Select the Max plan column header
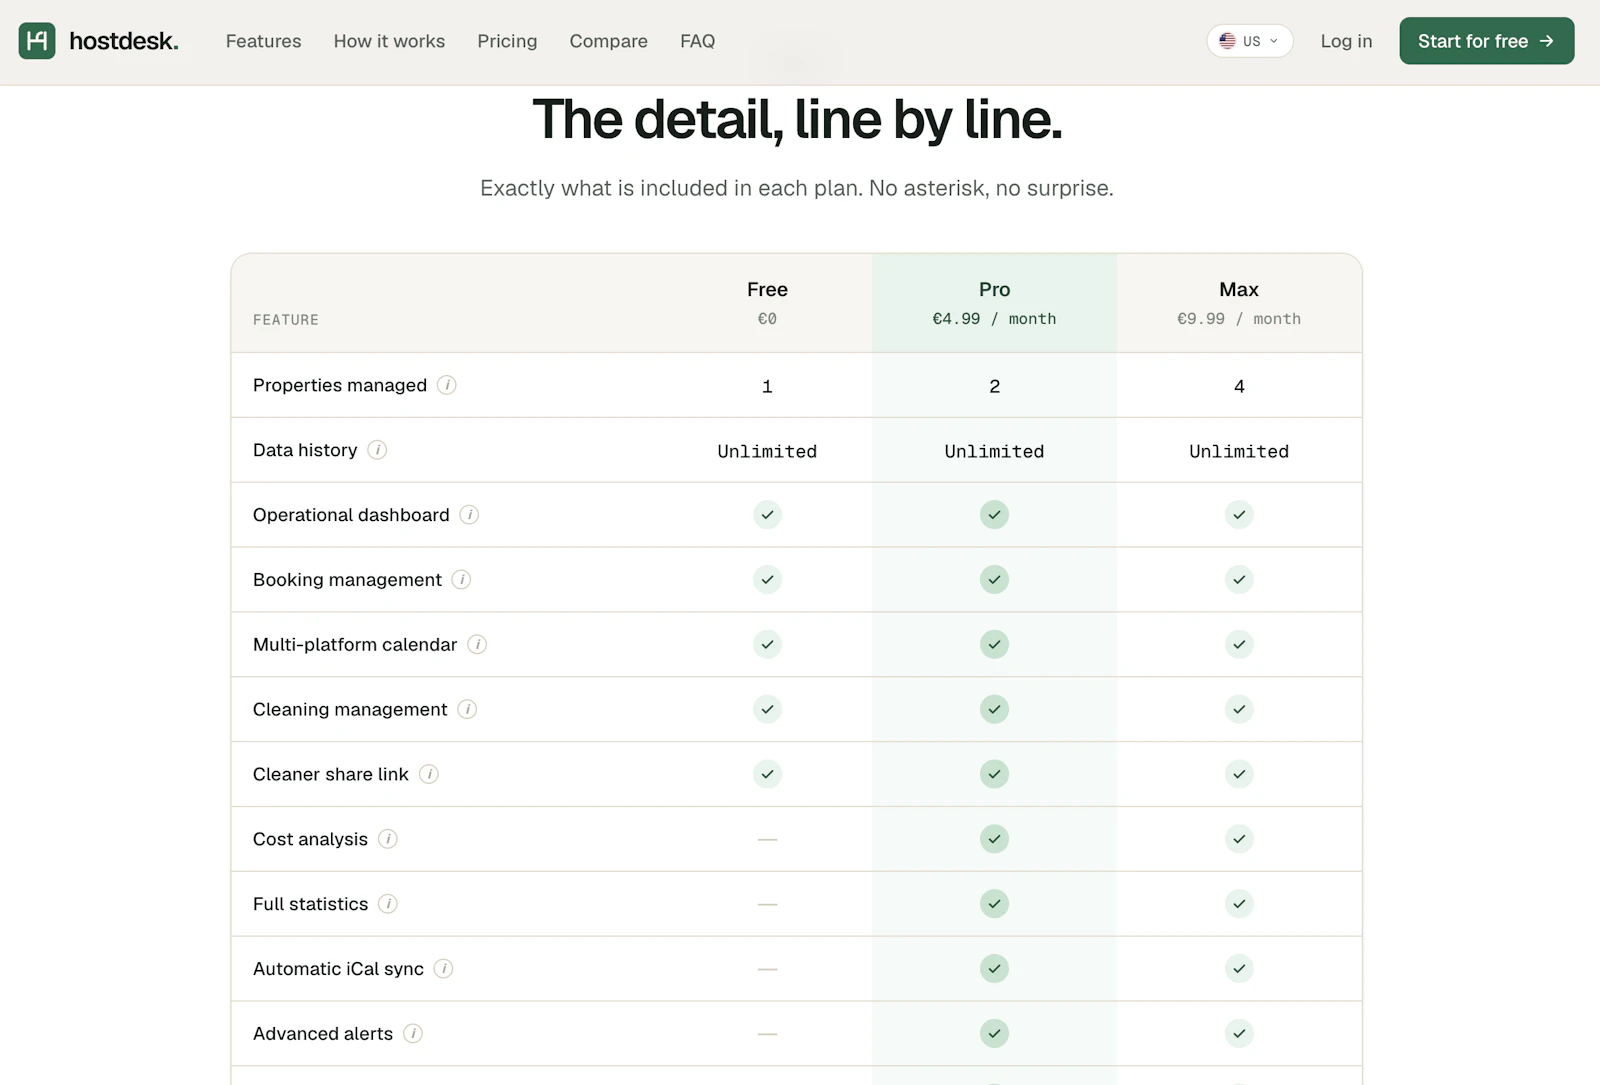This screenshot has width=1600, height=1085. coord(1239,289)
